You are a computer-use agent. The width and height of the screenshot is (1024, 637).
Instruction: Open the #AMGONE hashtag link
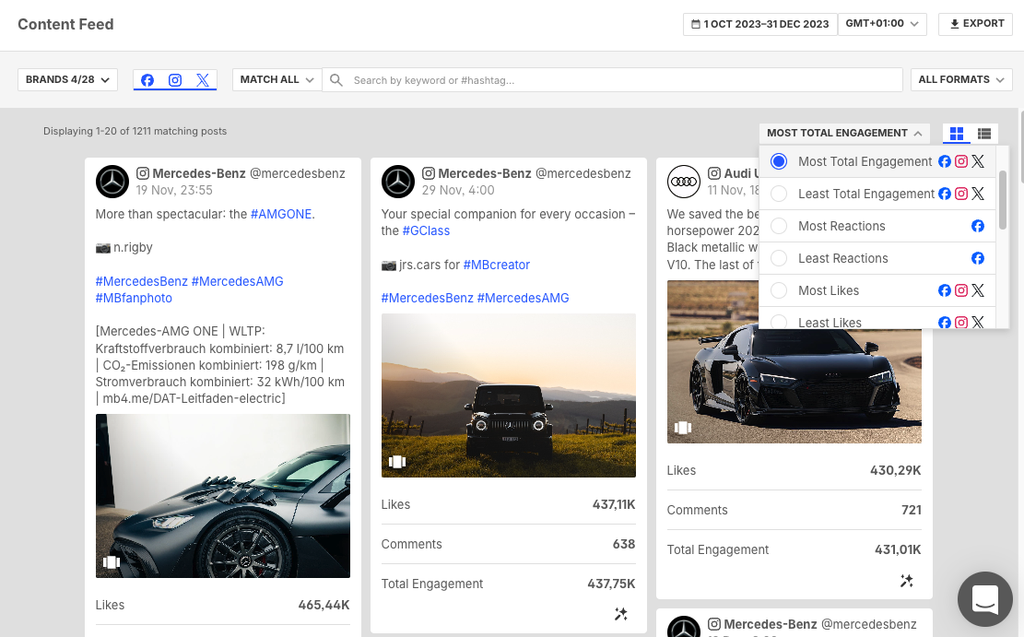click(x=281, y=214)
